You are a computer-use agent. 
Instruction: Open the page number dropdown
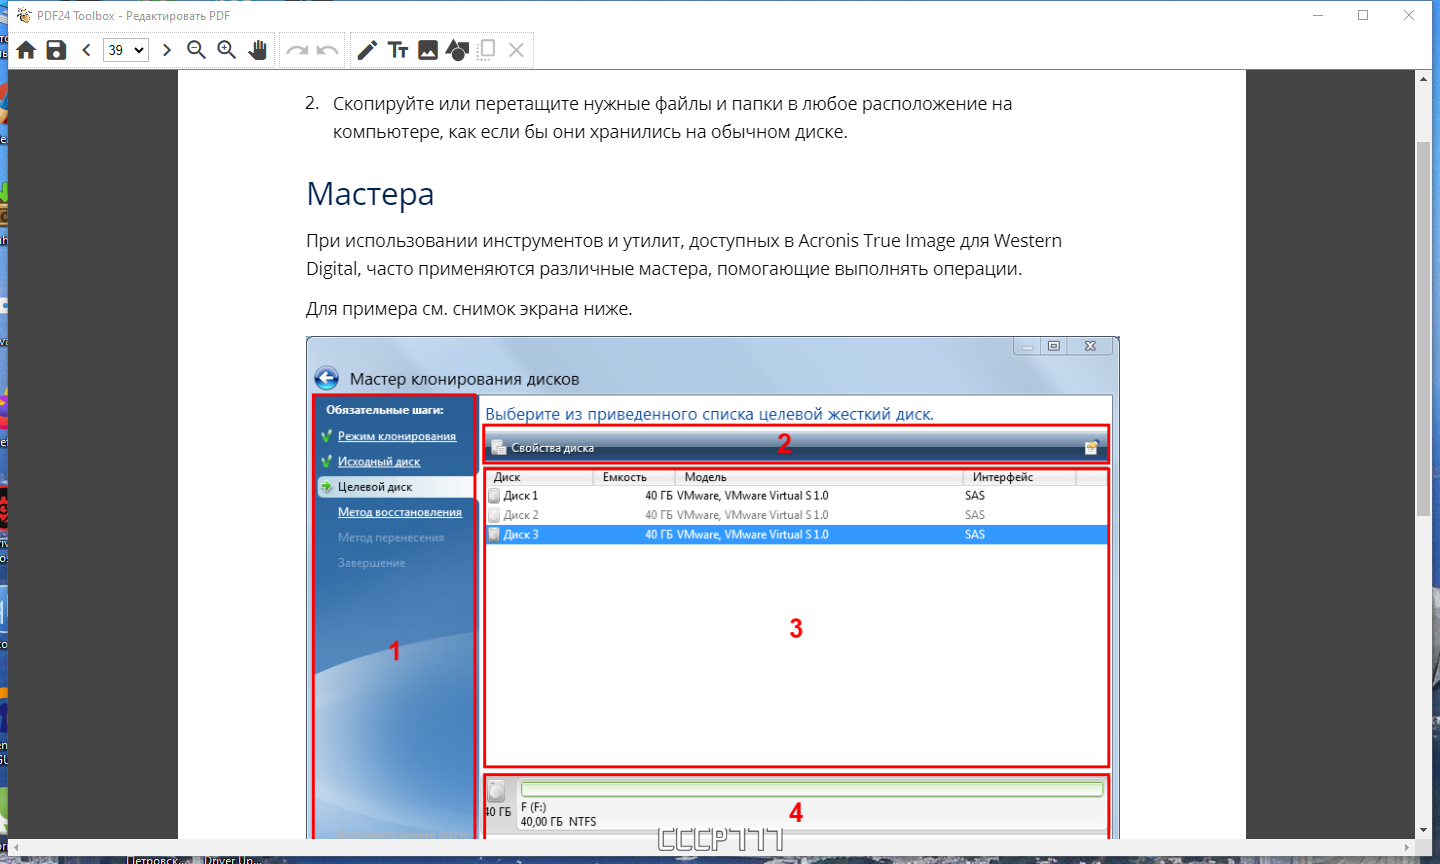pos(125,49)
